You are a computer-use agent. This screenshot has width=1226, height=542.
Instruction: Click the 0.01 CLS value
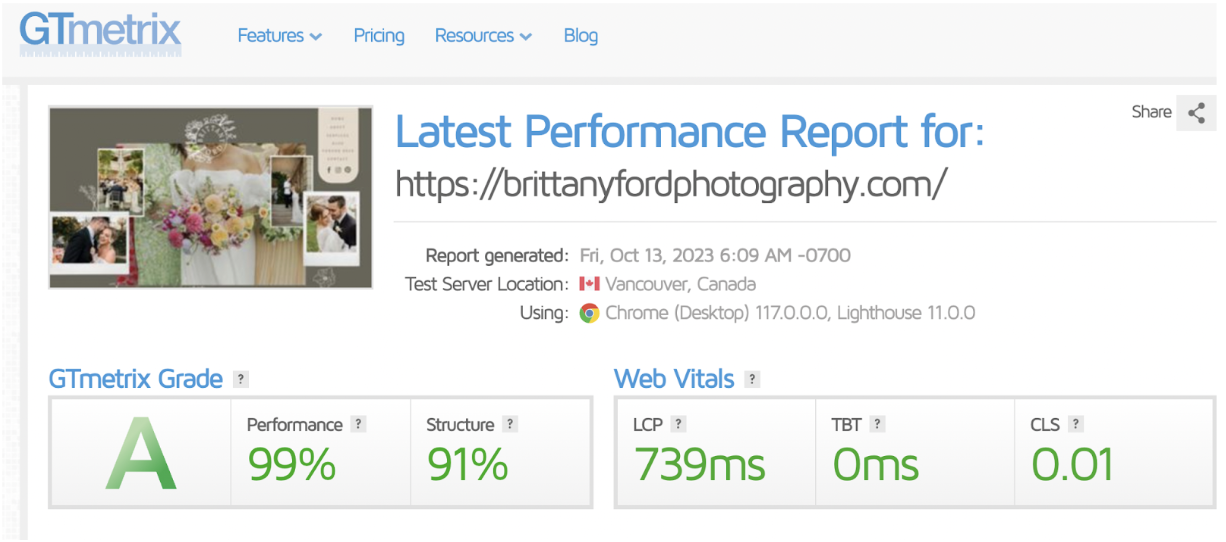pyautogui.click(x=1072, y=465)
